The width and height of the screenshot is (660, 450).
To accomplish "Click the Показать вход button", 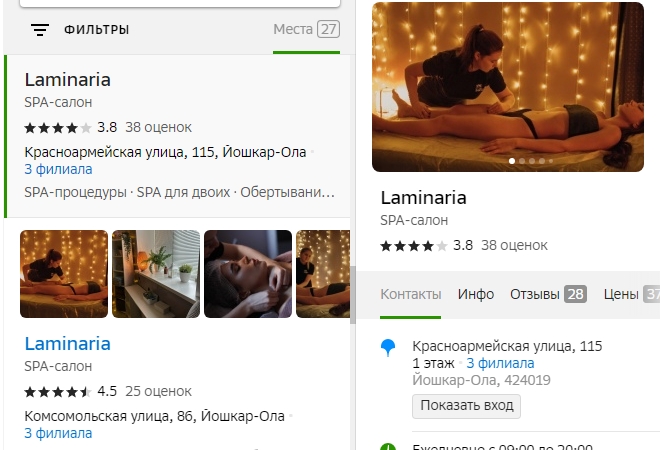I will click(466, 406).
